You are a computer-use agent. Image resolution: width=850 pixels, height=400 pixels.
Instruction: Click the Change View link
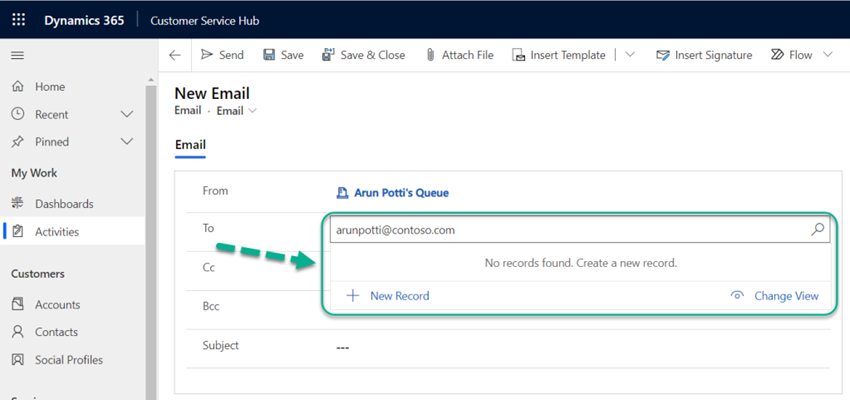click(x=787, y=296)
